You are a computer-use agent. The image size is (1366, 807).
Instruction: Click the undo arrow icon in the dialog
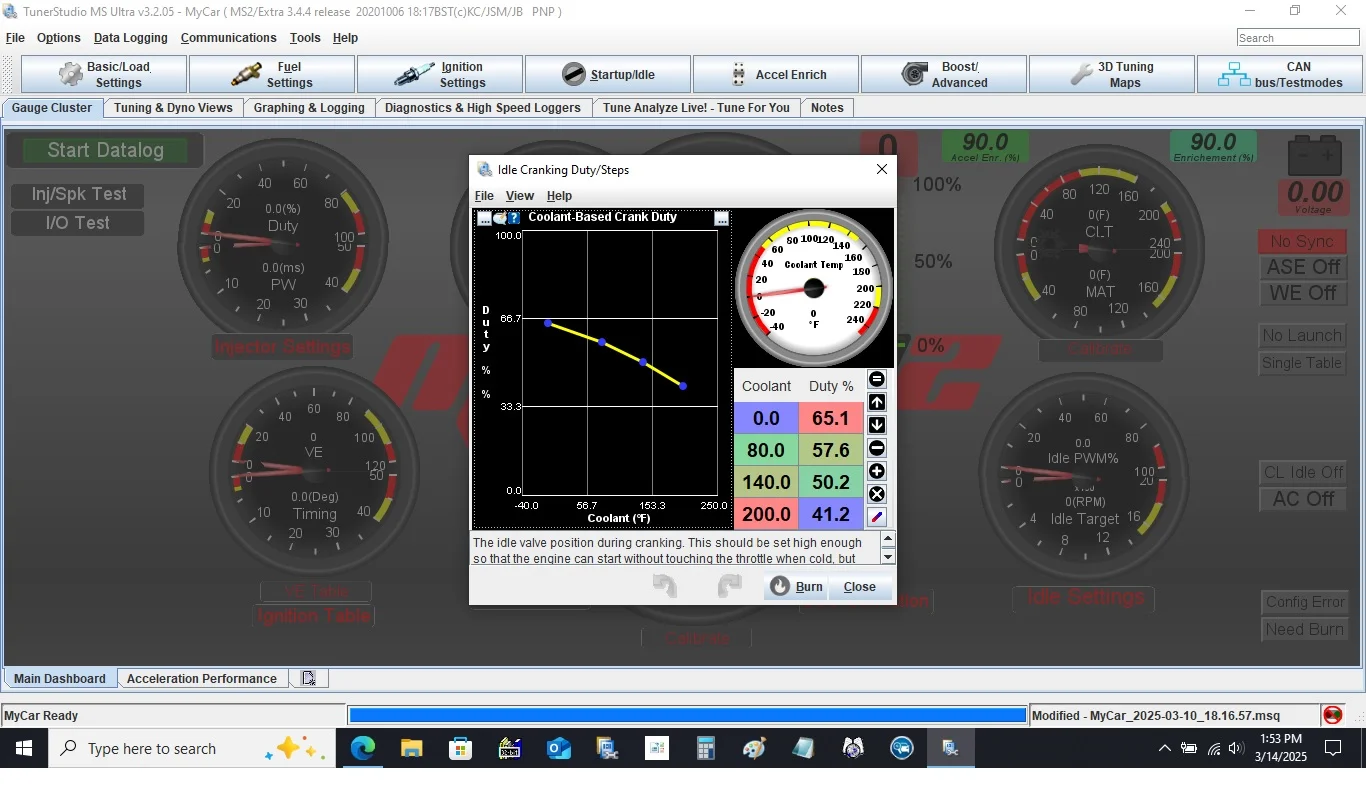point(665,586)
